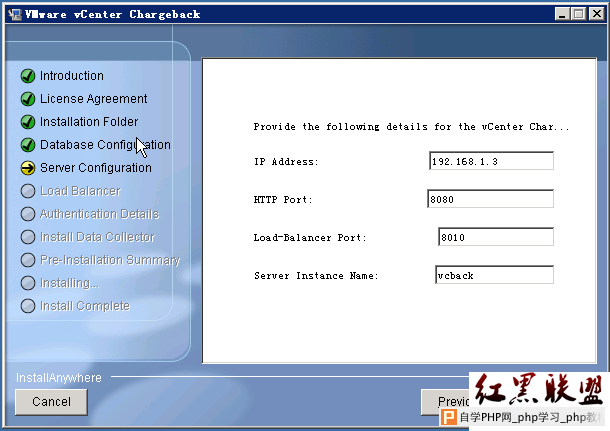Go back with the Previous button
Viewport: 610px width, 431px height.
point(445,402)
